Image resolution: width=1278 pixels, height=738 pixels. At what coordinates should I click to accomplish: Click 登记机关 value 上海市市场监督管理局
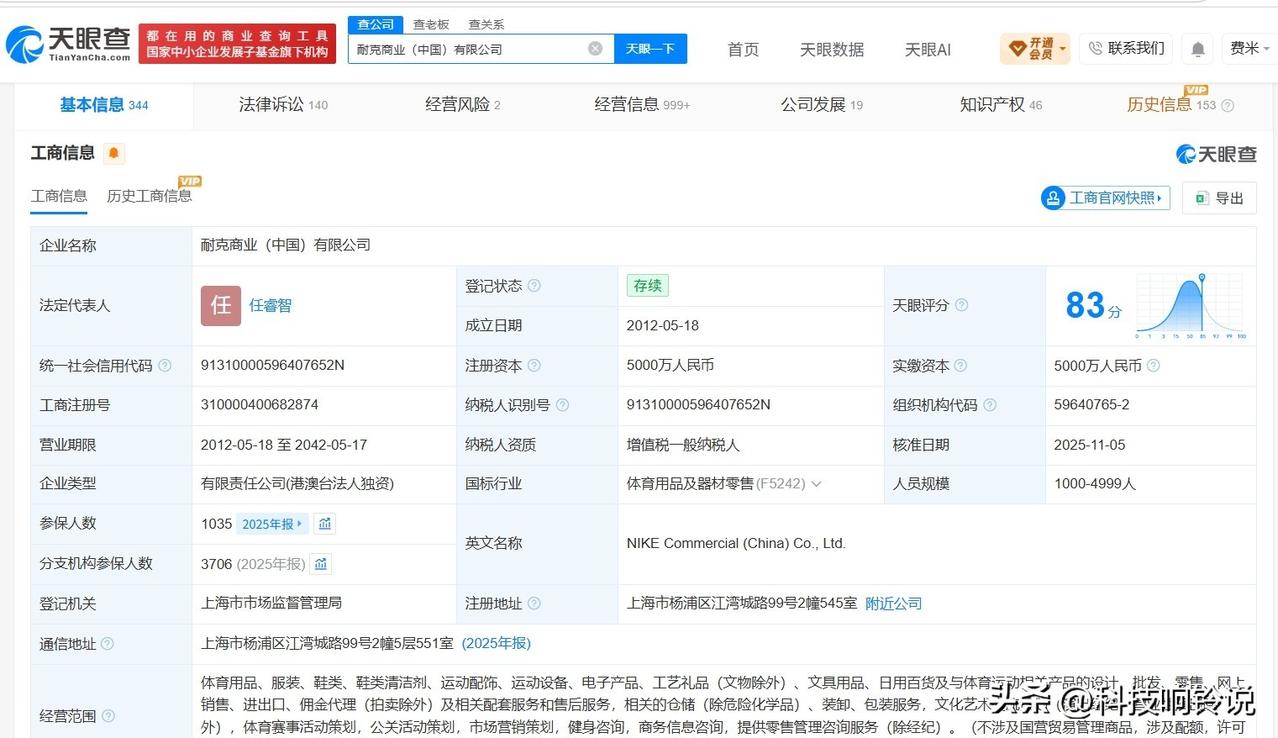(272, 604)
